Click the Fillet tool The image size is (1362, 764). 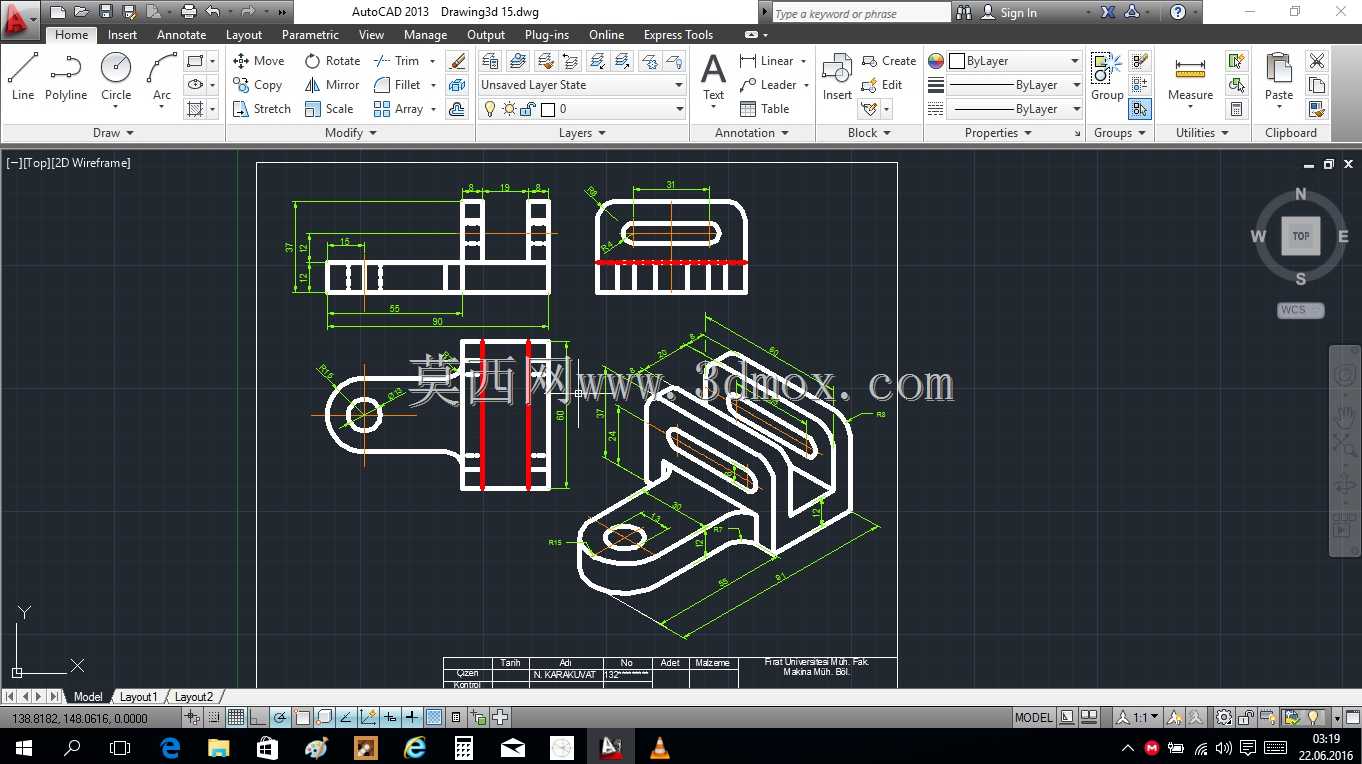click(x=397, y=85)
